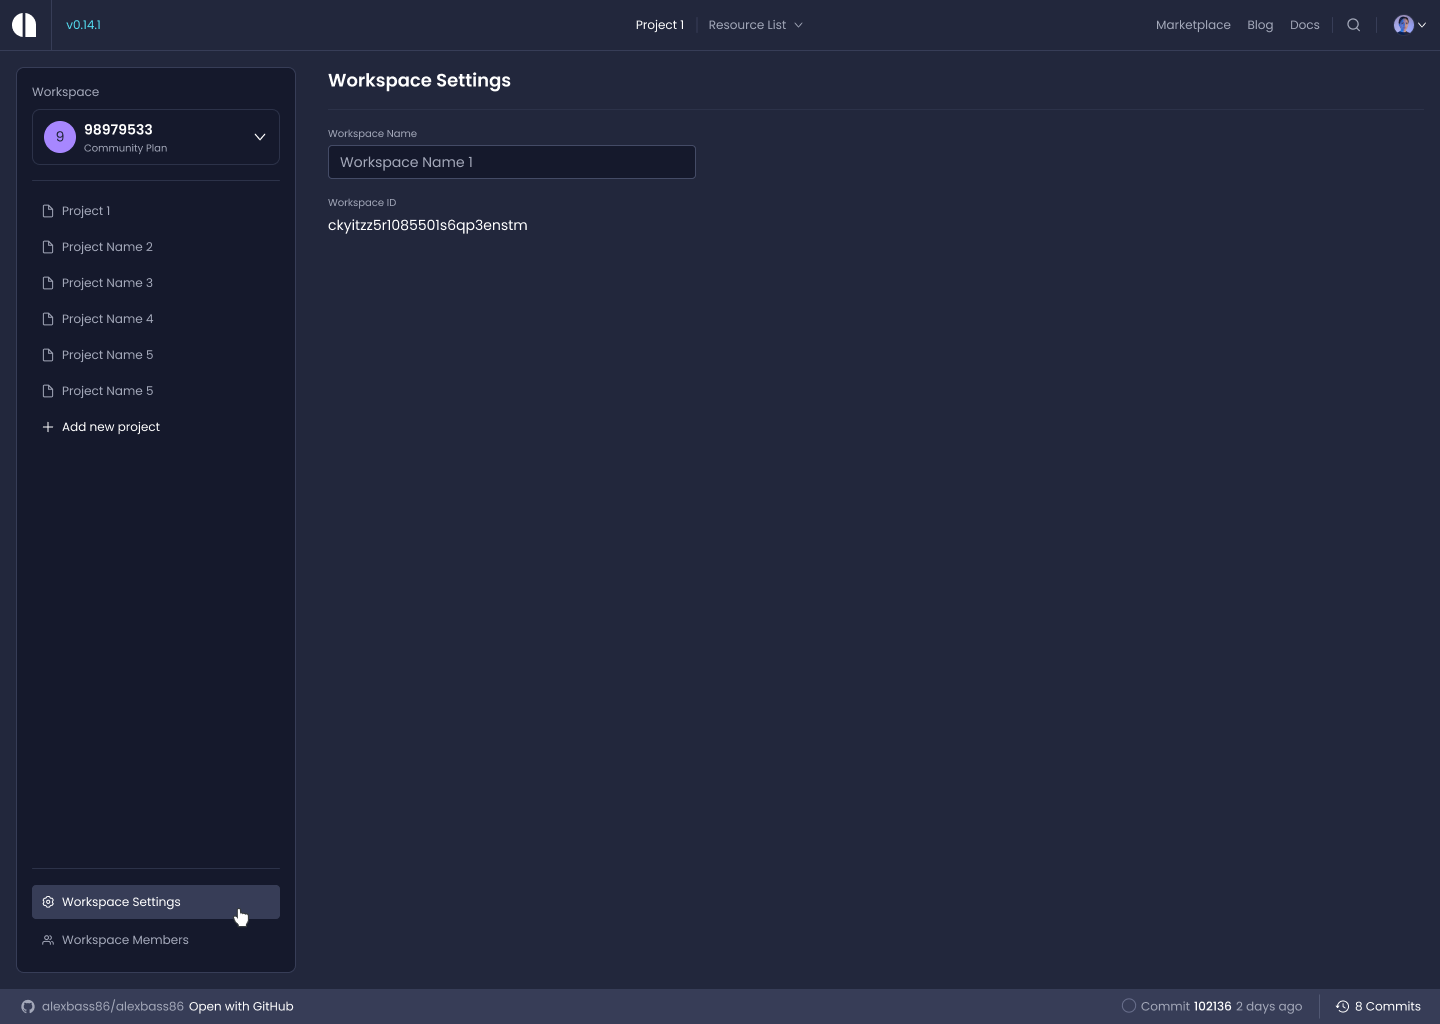Select the Workspace Settings gear icon
Screen dimensions: 1440x1024
(48, 902)
